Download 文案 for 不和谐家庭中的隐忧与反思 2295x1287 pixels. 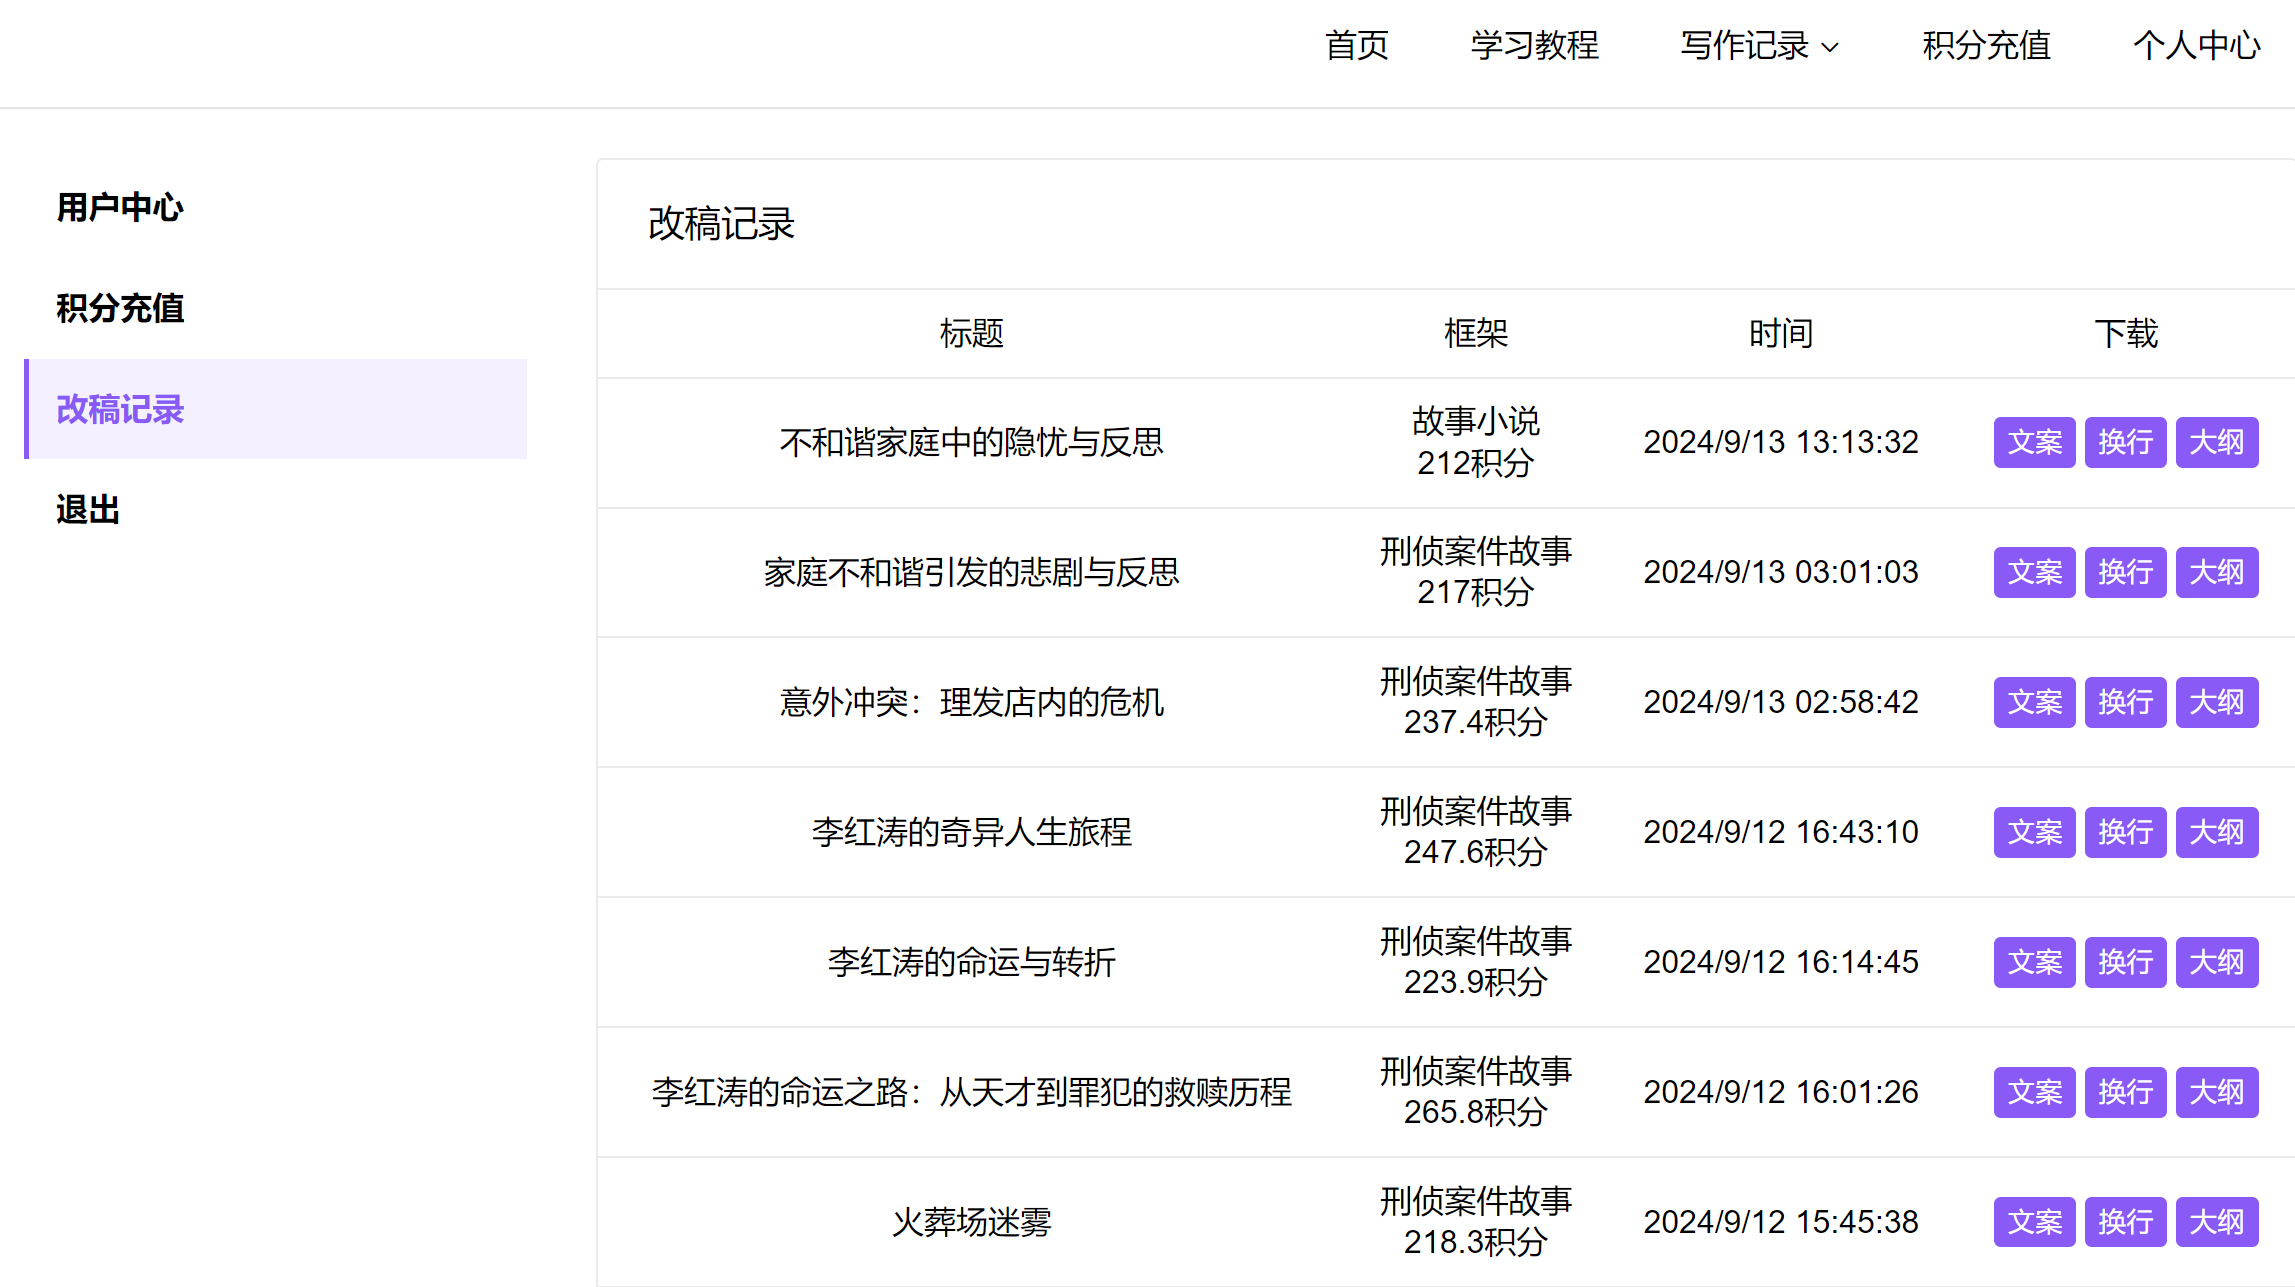[2034, 442]
